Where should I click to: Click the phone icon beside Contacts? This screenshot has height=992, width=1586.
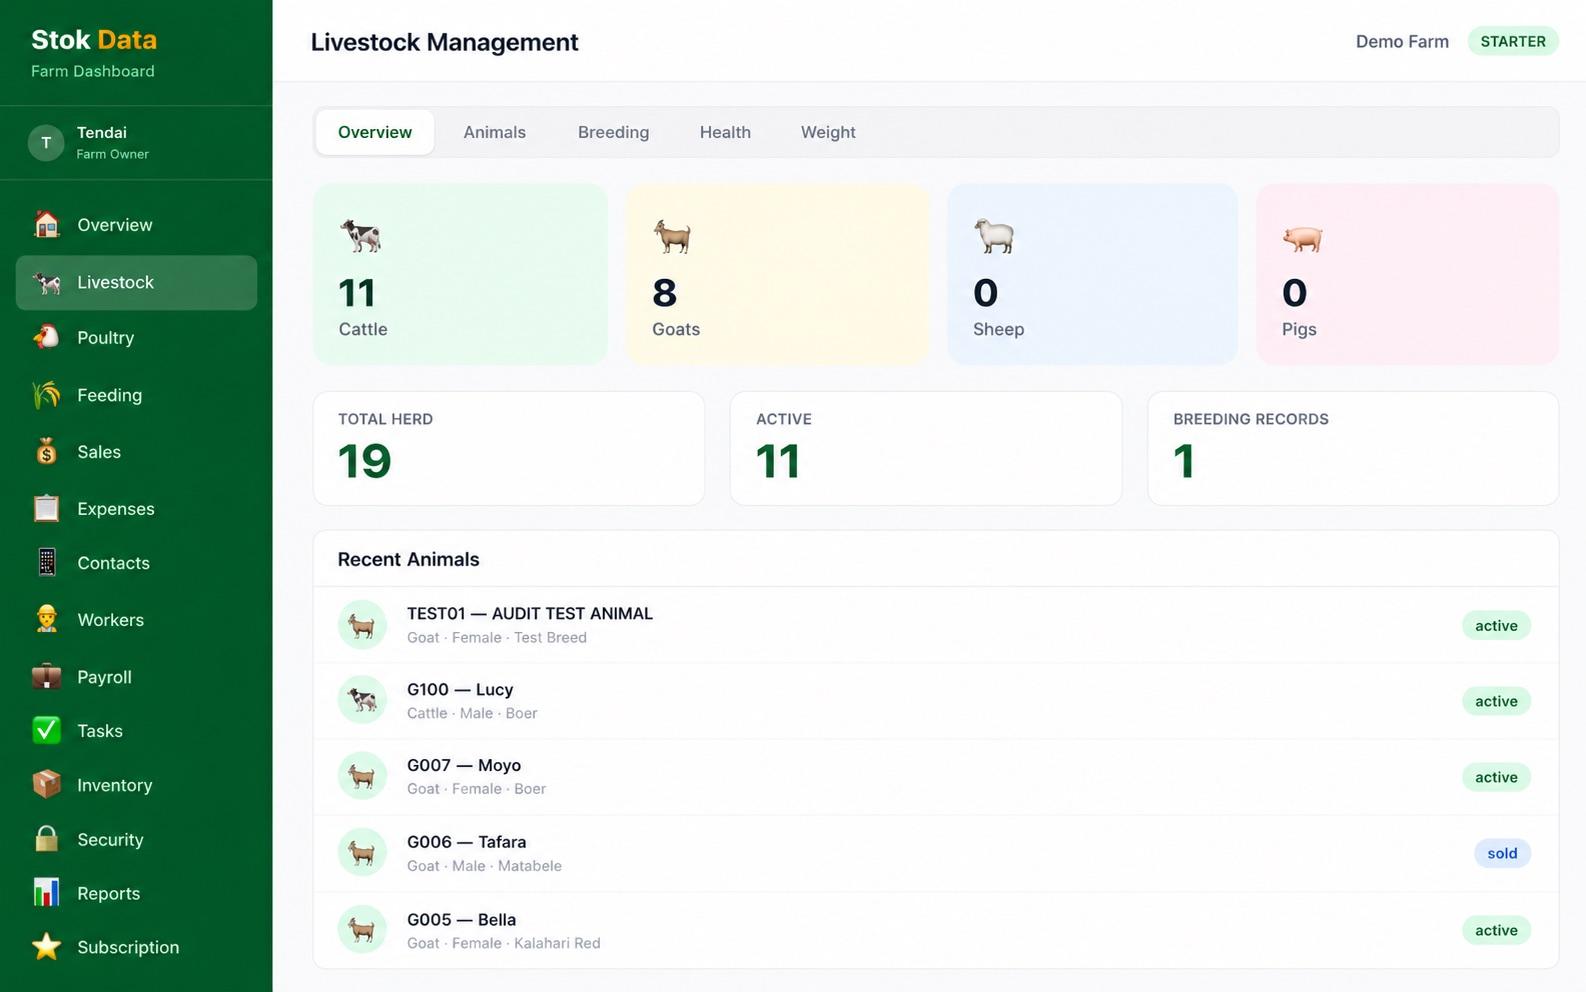(47, 563)
